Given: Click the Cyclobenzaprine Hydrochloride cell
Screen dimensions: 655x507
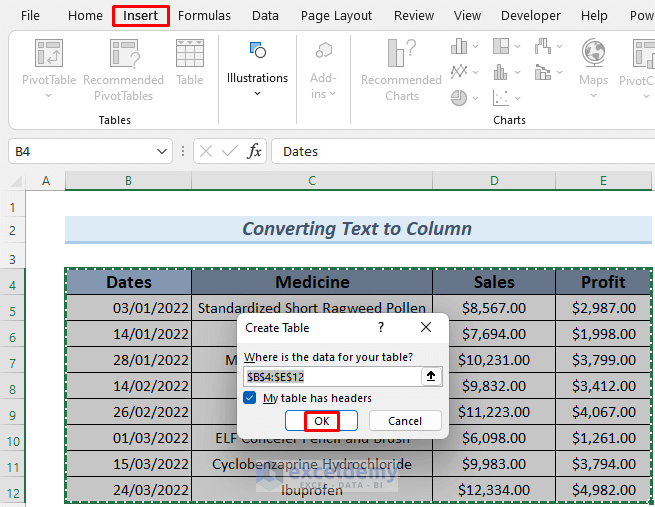Looking at the screenshot, I should point(312,464).
